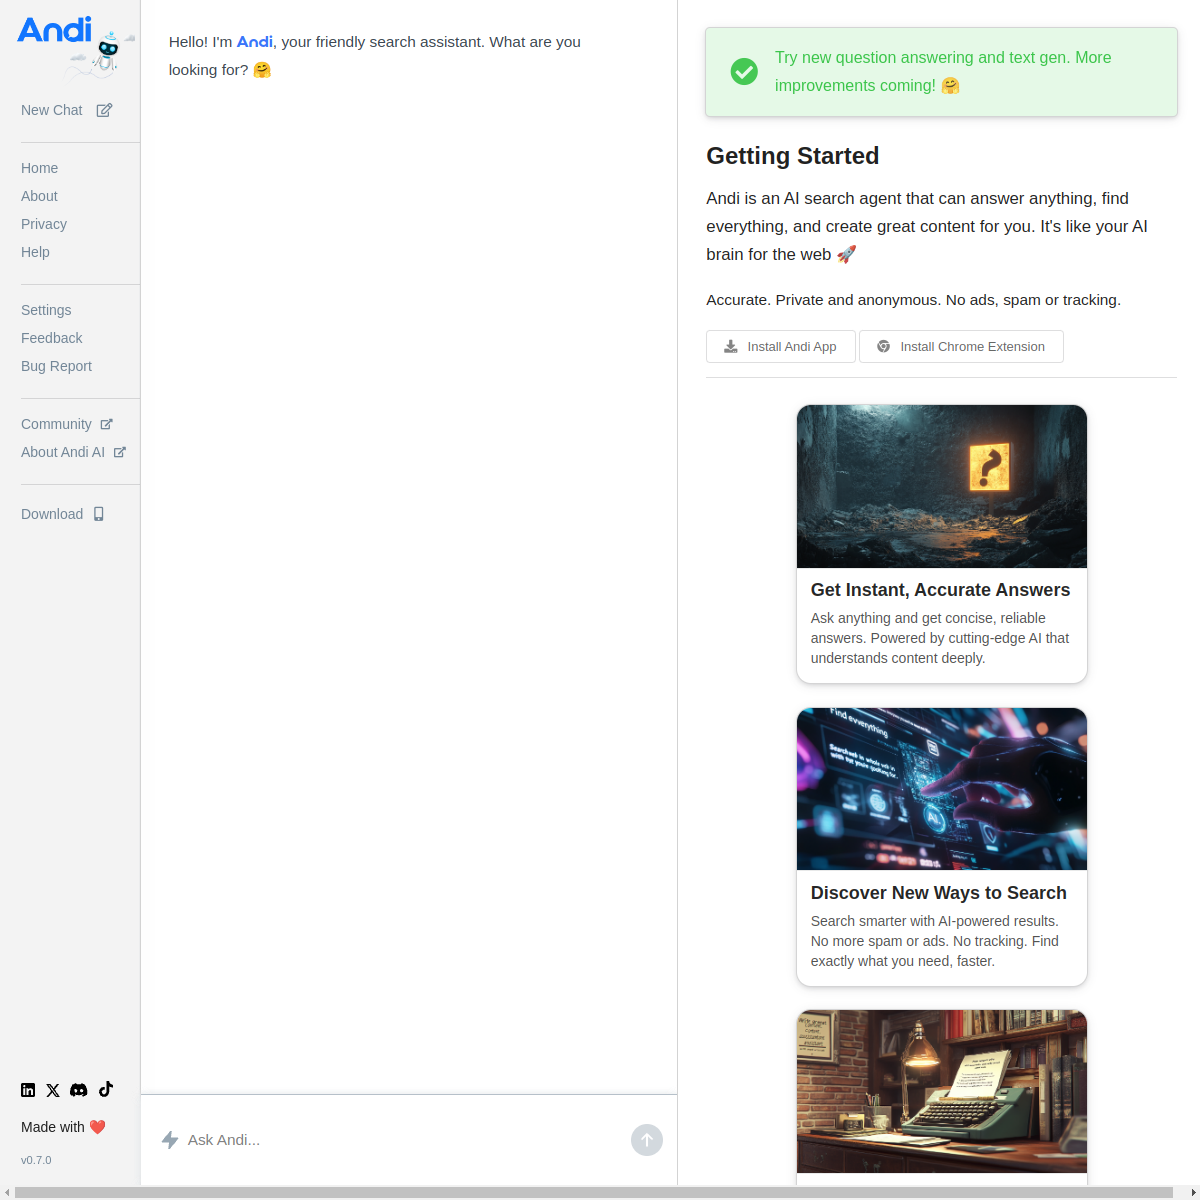Open Settings from sidebar
This screenshot has height=1200, width=1200.
point(46,310)
